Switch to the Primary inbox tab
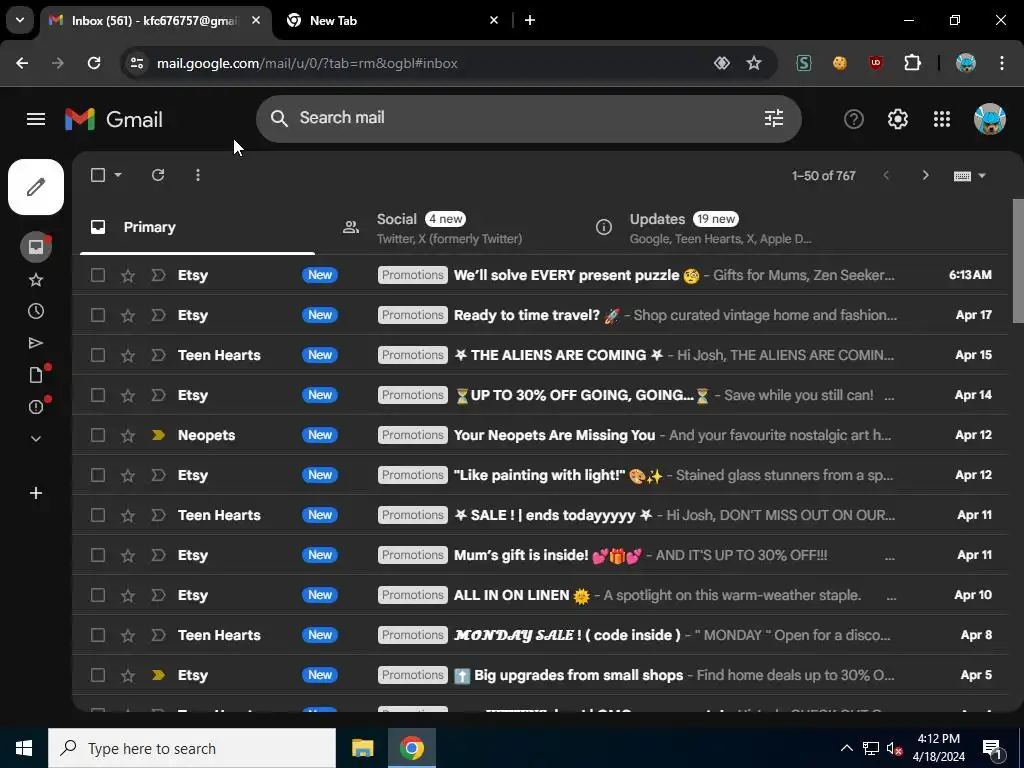The width and height of the screenshot is (1024, 768). (x=197, y=227)
